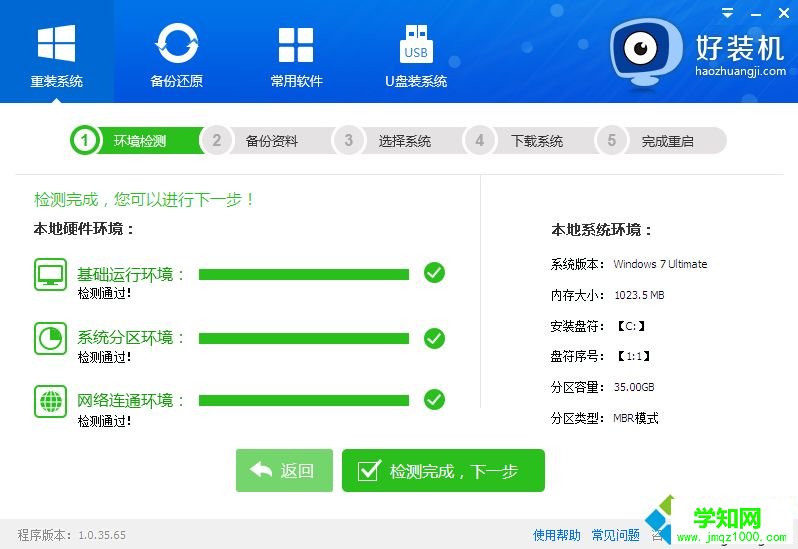Select step 4 下载系统
This screenshot has height=549, width=798.
(532, 140)
